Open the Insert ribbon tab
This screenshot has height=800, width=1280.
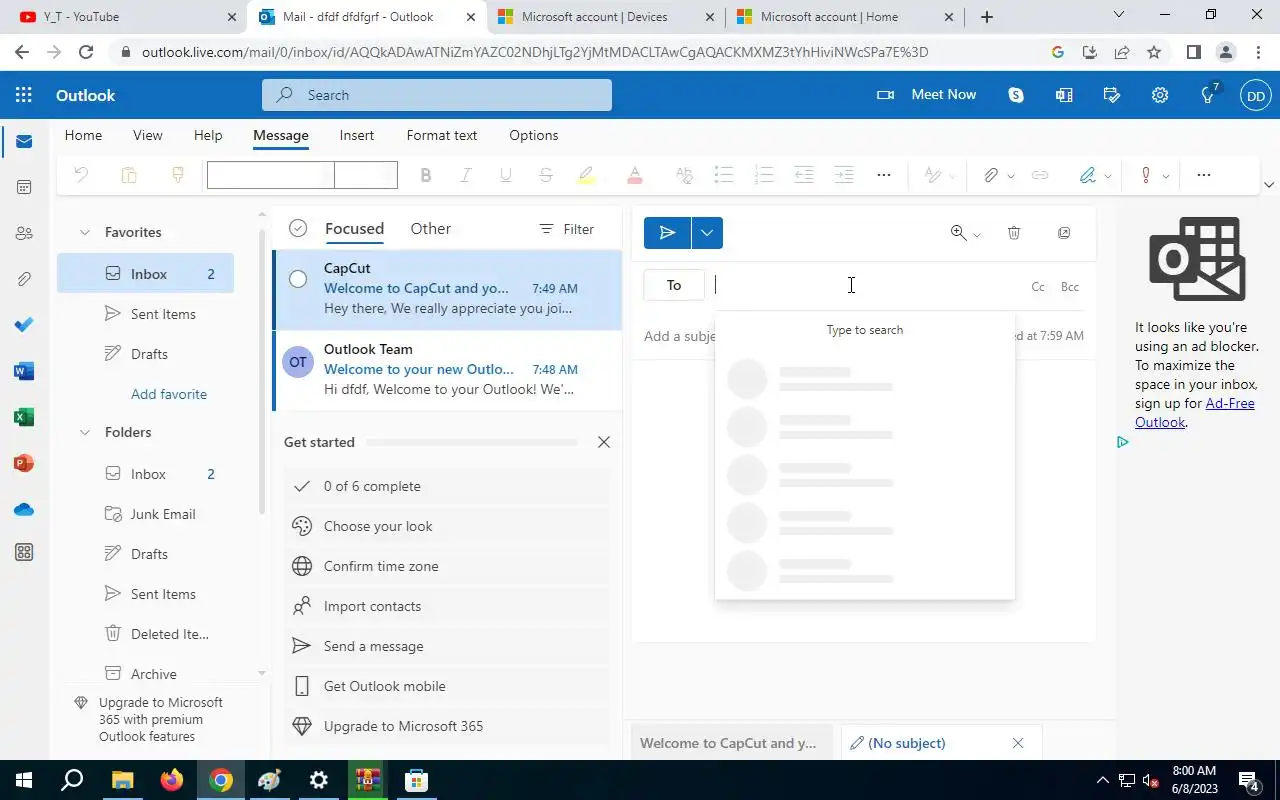point(356,135)
